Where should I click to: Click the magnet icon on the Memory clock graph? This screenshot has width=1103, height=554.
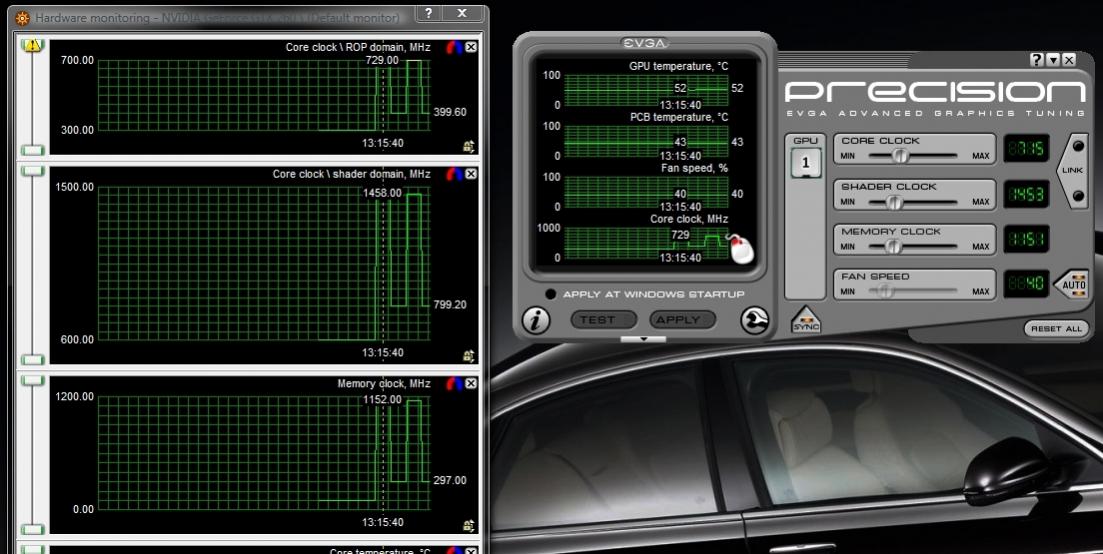pos(454,384)
